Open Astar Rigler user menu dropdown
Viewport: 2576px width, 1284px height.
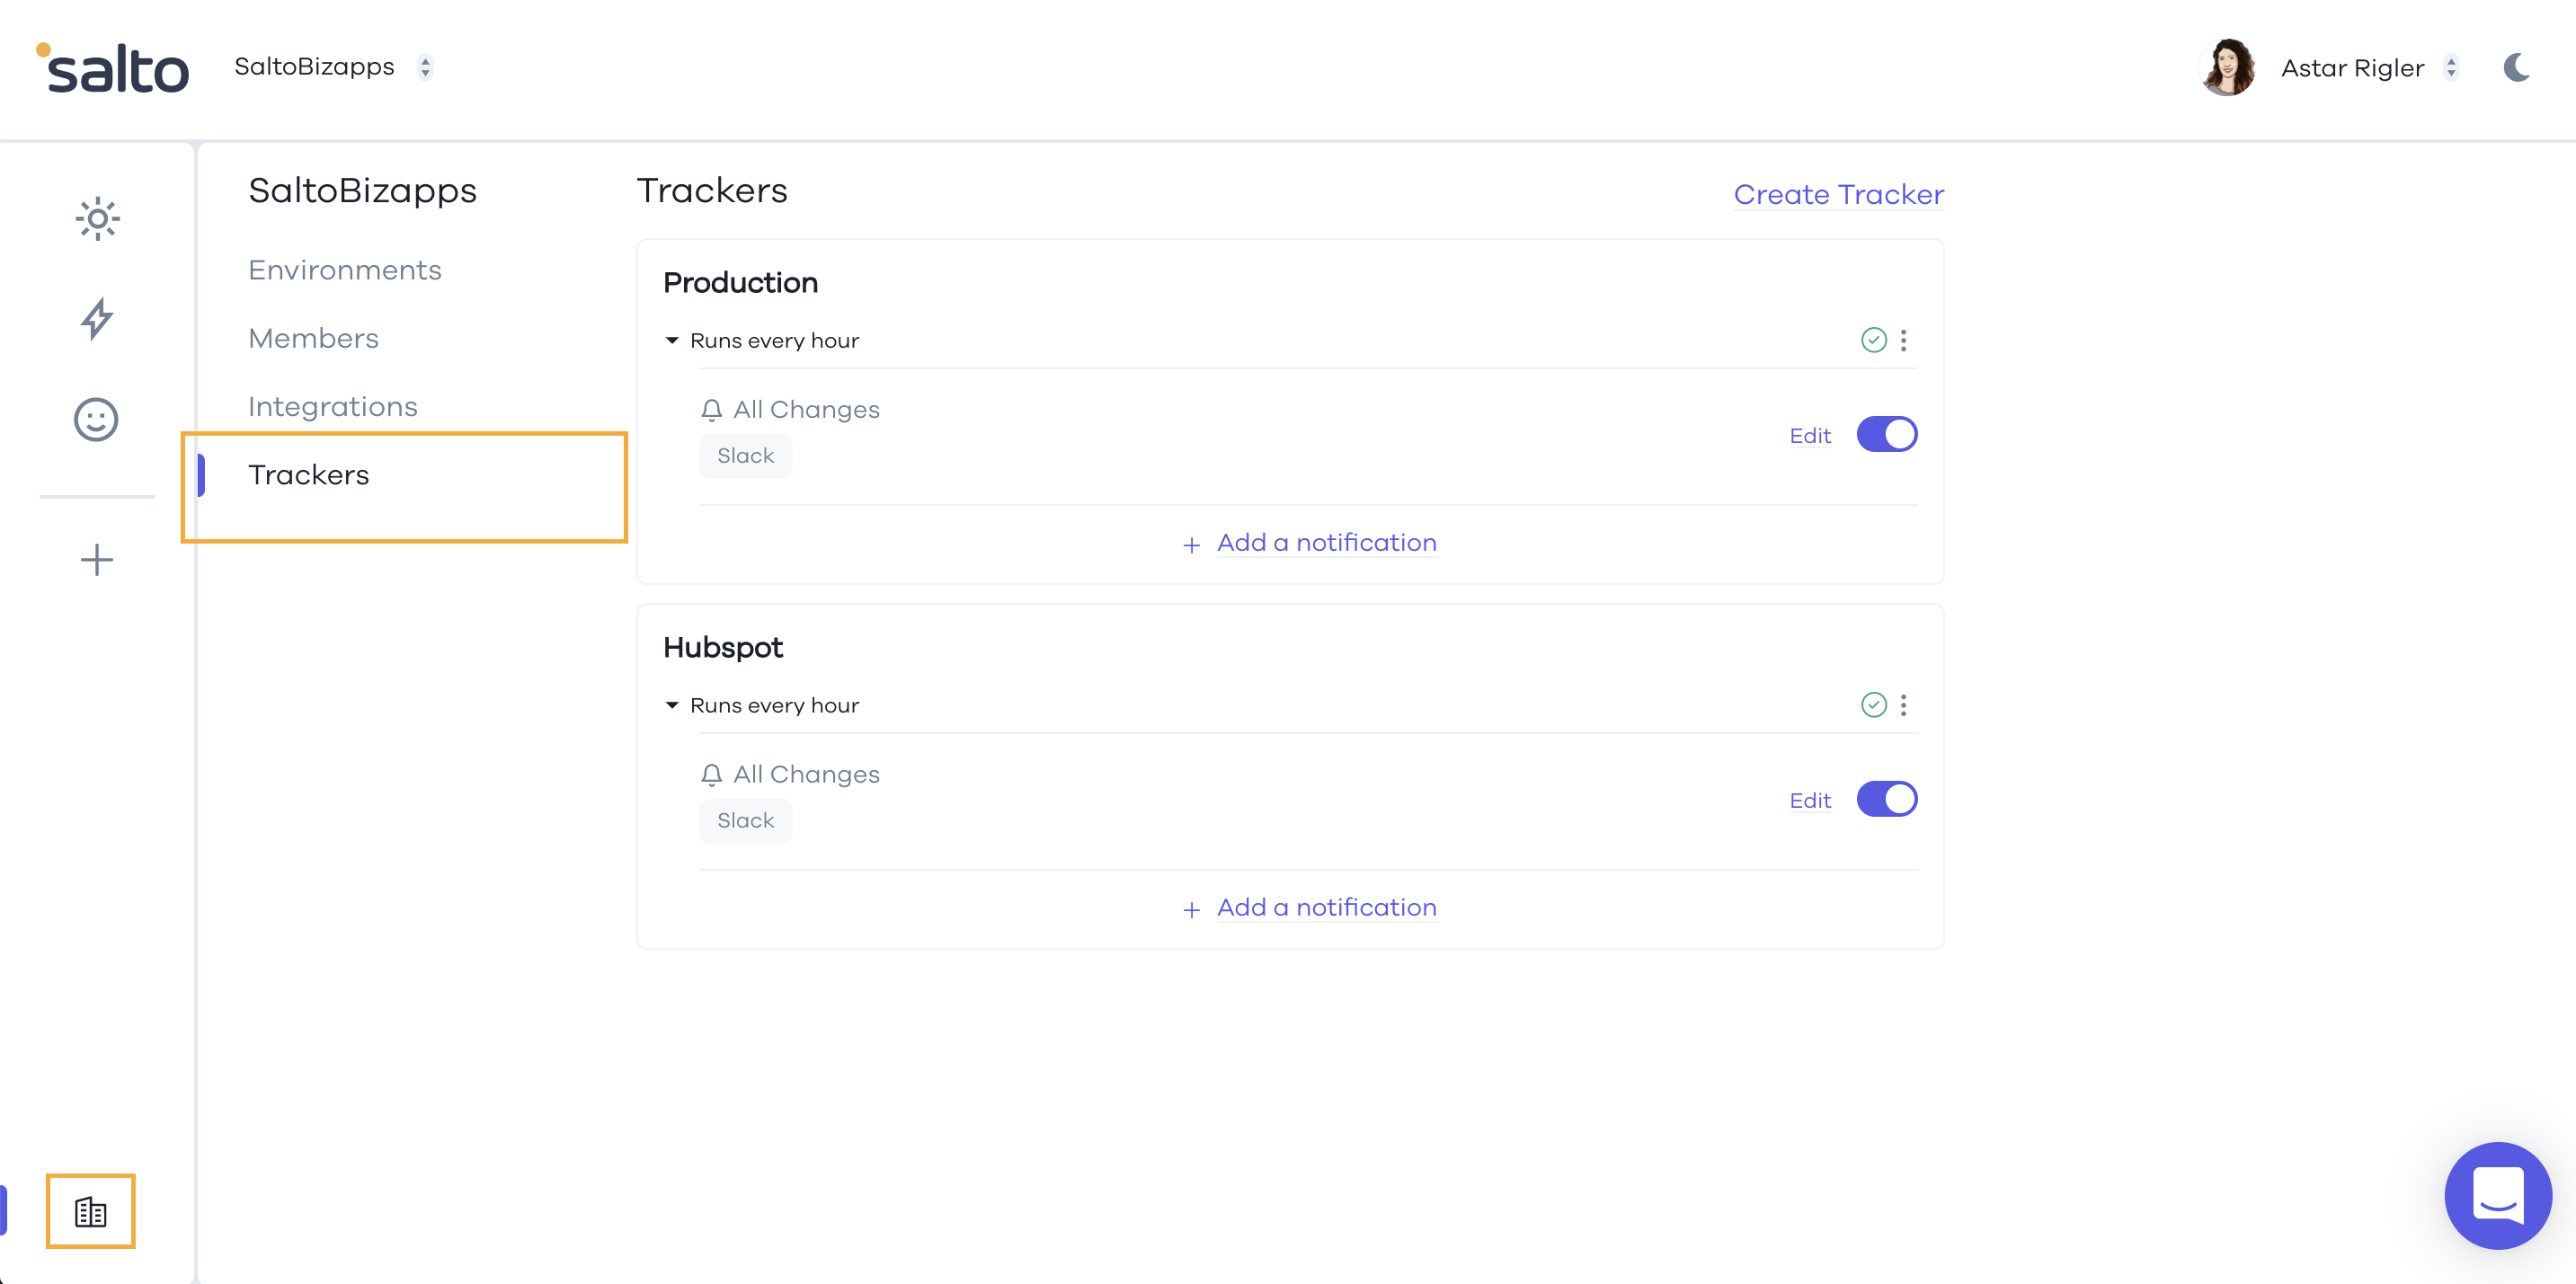2451,68
